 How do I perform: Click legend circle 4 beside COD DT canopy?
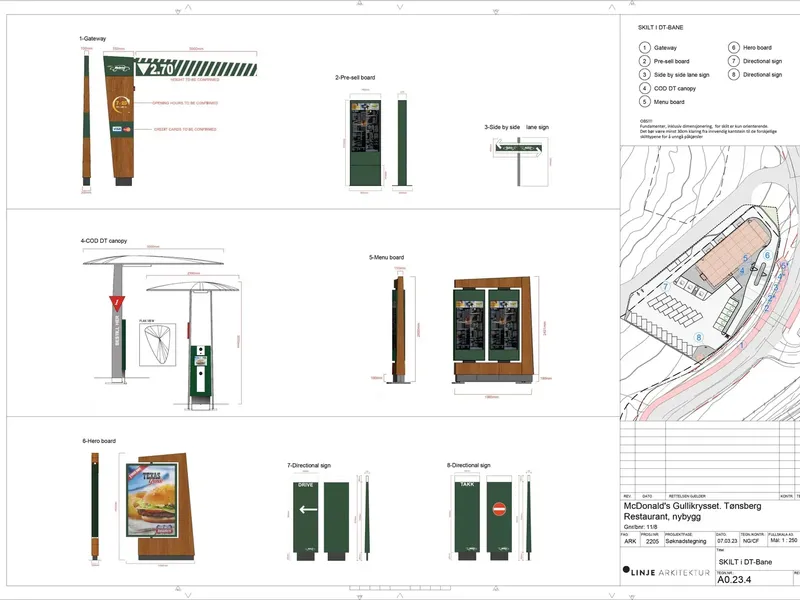(644, 88)
